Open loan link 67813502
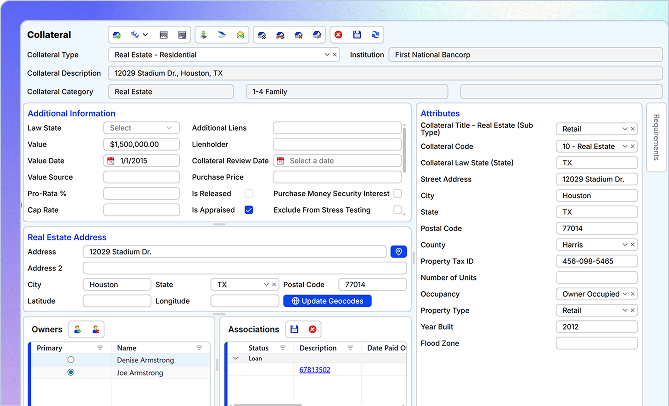 click(315, 370)
